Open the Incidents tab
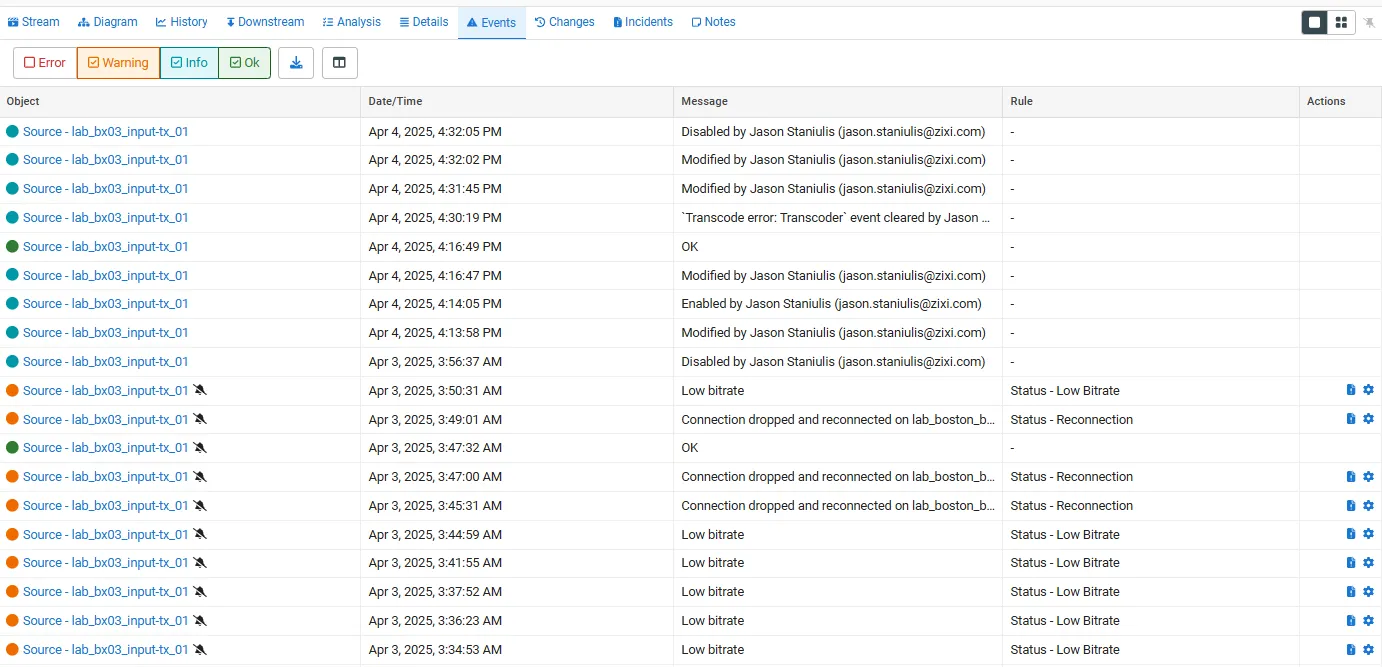Image resolution: width=1382 pixels, height=667 pixels. click(643, 22)
